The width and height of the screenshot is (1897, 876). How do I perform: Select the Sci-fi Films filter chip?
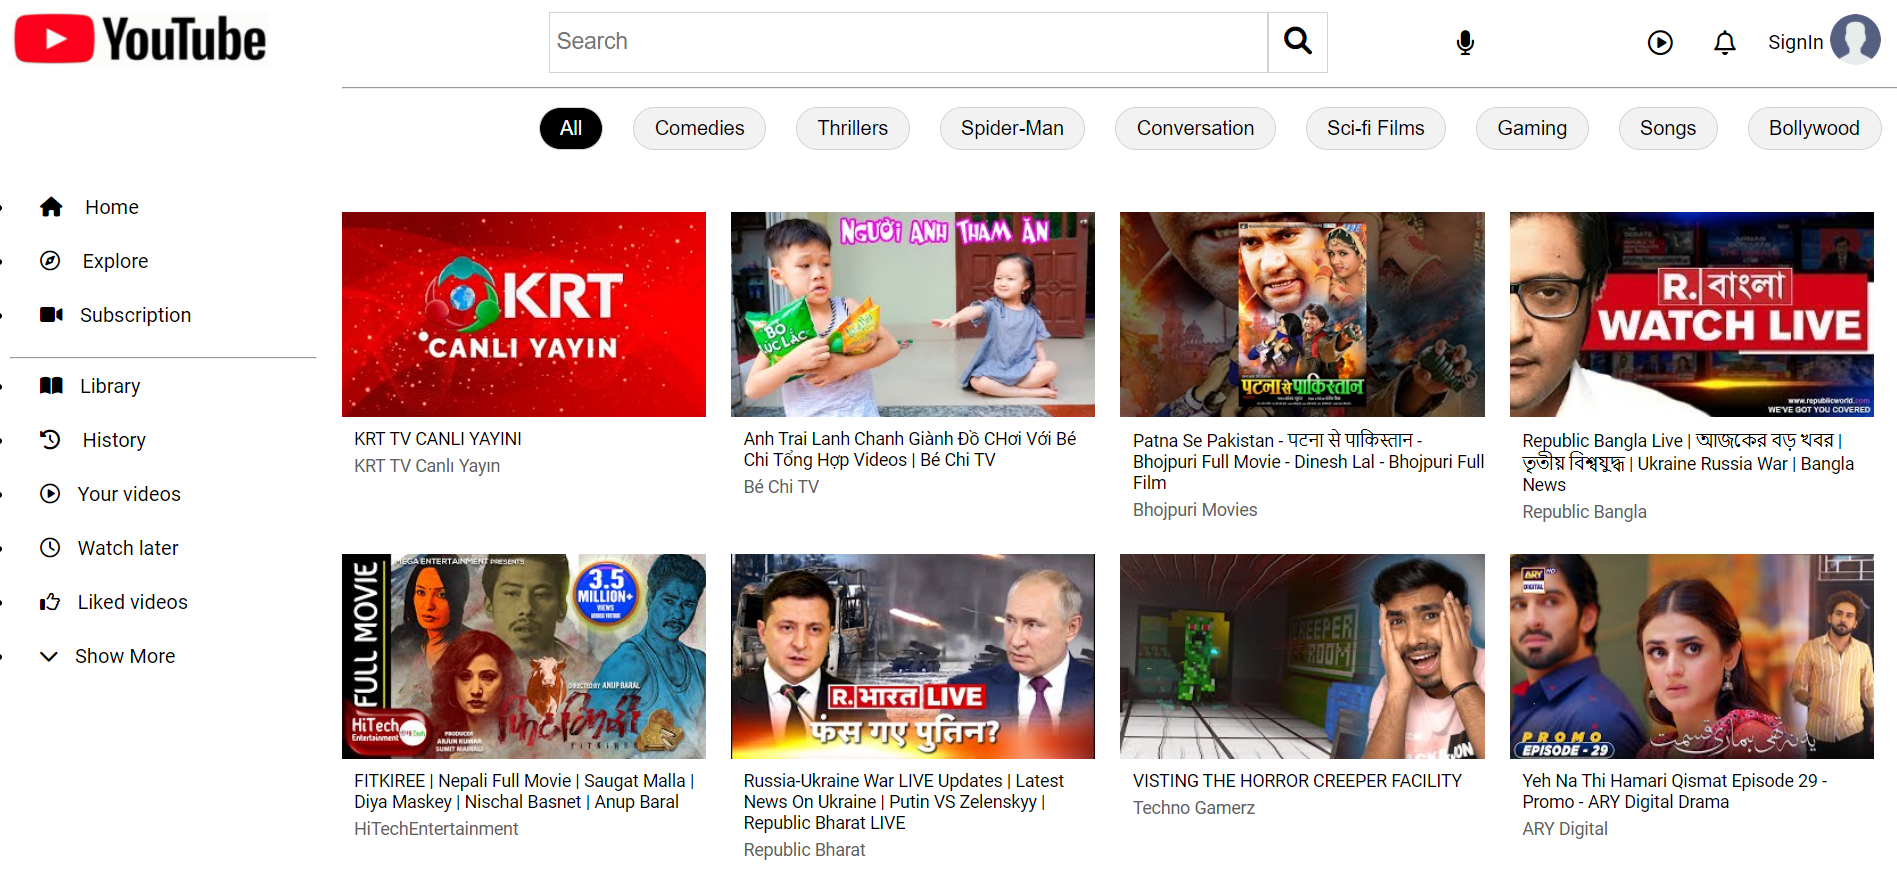click(x=1375, y=128)
